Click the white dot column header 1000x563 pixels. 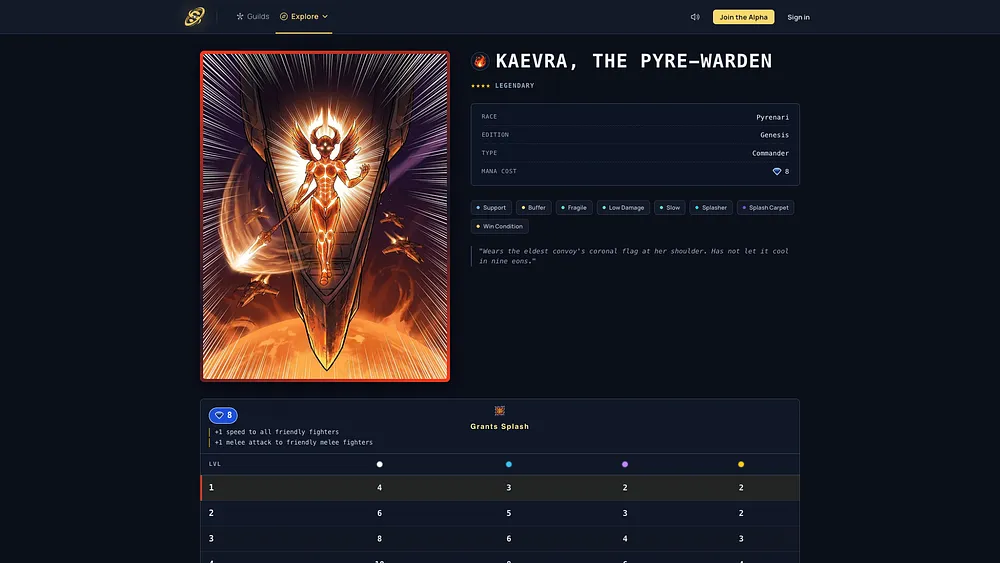click(x=379, y=464)
